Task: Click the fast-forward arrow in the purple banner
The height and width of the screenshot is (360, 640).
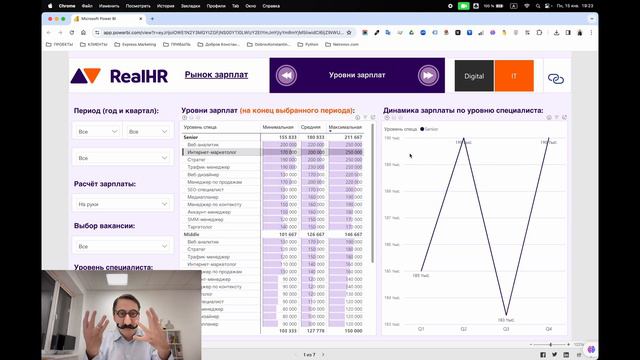Action: tap(428, 76)
